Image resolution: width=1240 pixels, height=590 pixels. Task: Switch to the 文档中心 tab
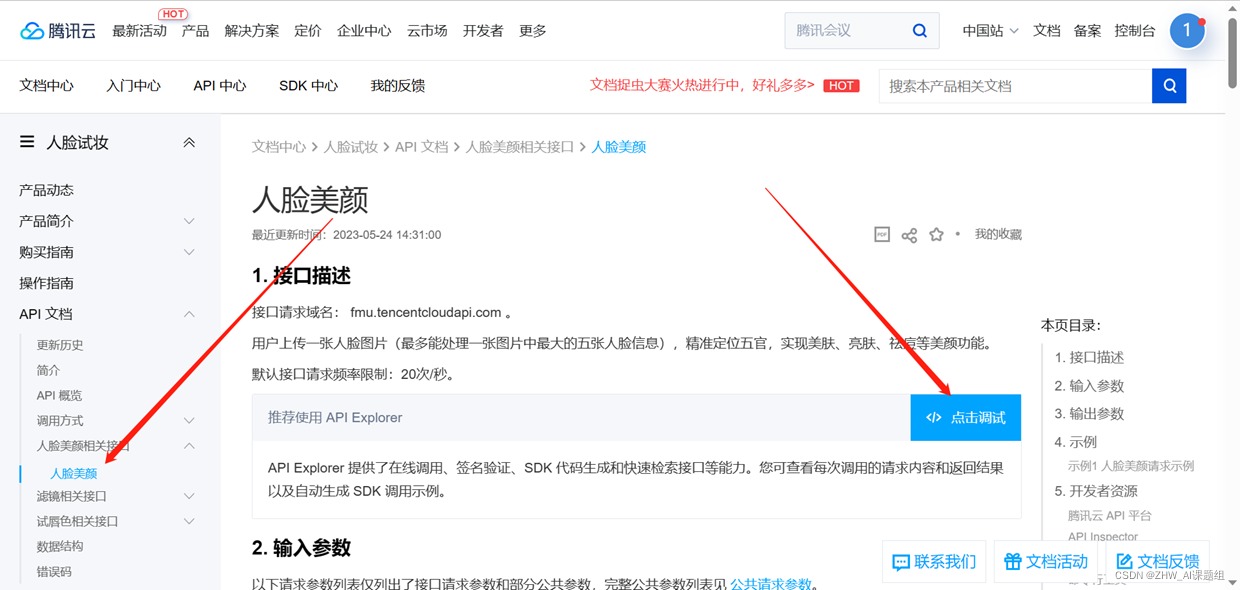click(46, 86)
